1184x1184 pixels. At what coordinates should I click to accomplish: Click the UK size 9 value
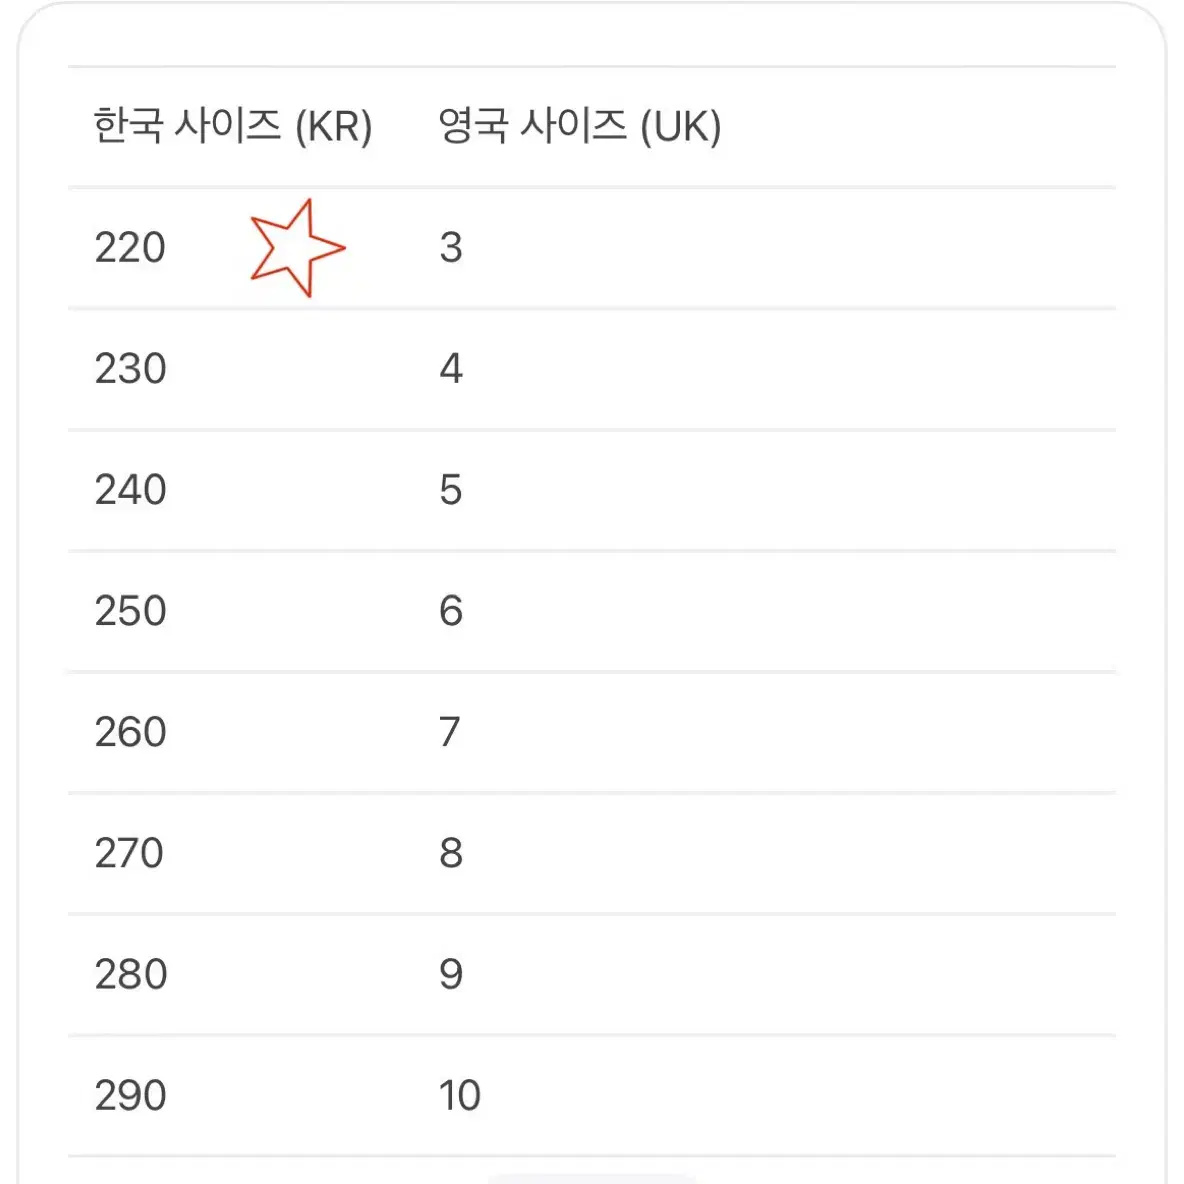click(451, 975)
